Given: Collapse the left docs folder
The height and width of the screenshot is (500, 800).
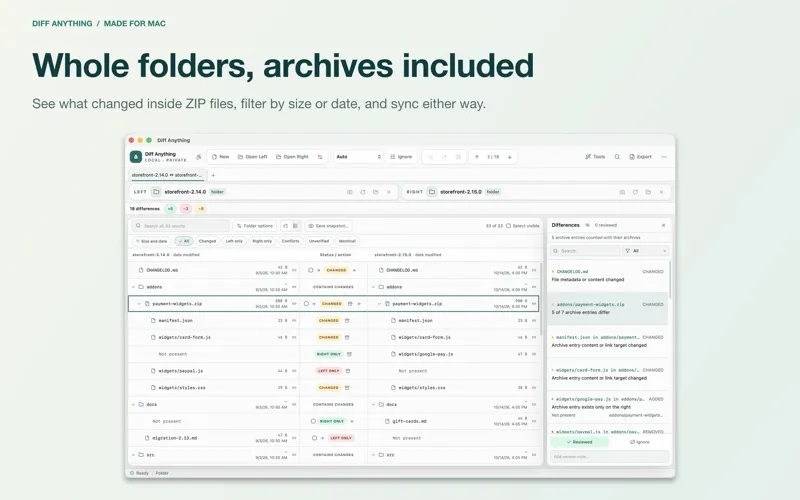Looking at the screenshot, I should [x=134, y=404].
